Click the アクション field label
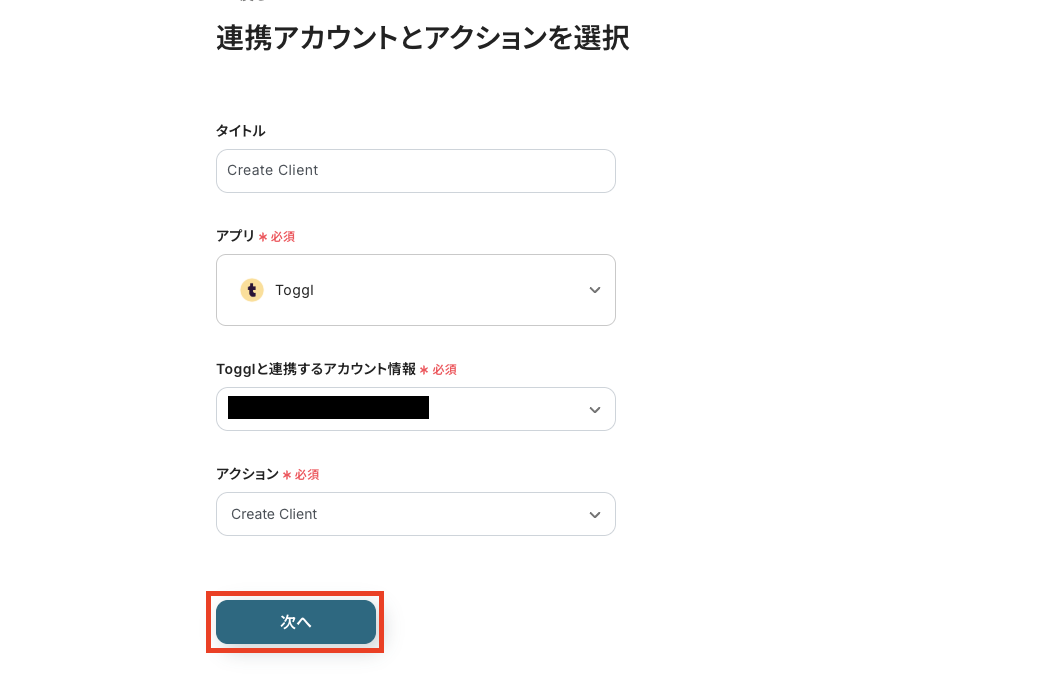The image size is (1058, 698). point(247,474)
